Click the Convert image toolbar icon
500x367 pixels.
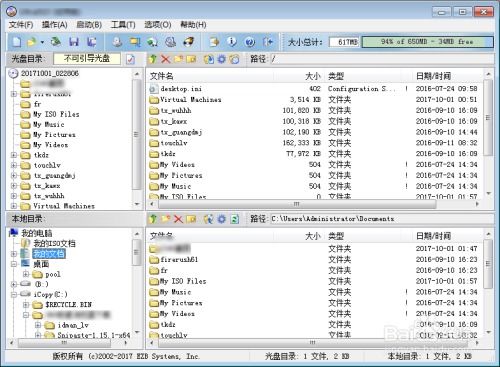point(135,42)
